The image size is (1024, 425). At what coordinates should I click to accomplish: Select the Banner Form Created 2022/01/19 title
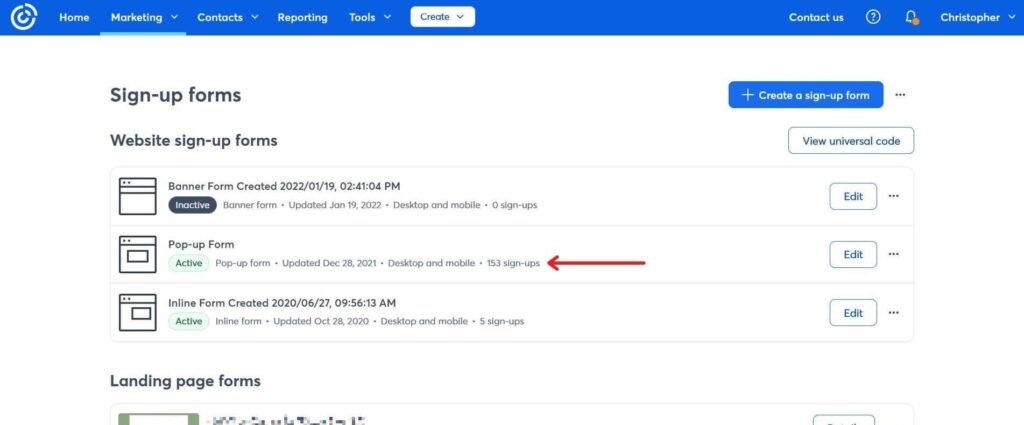pyautogui.click(x=284, y=186)
